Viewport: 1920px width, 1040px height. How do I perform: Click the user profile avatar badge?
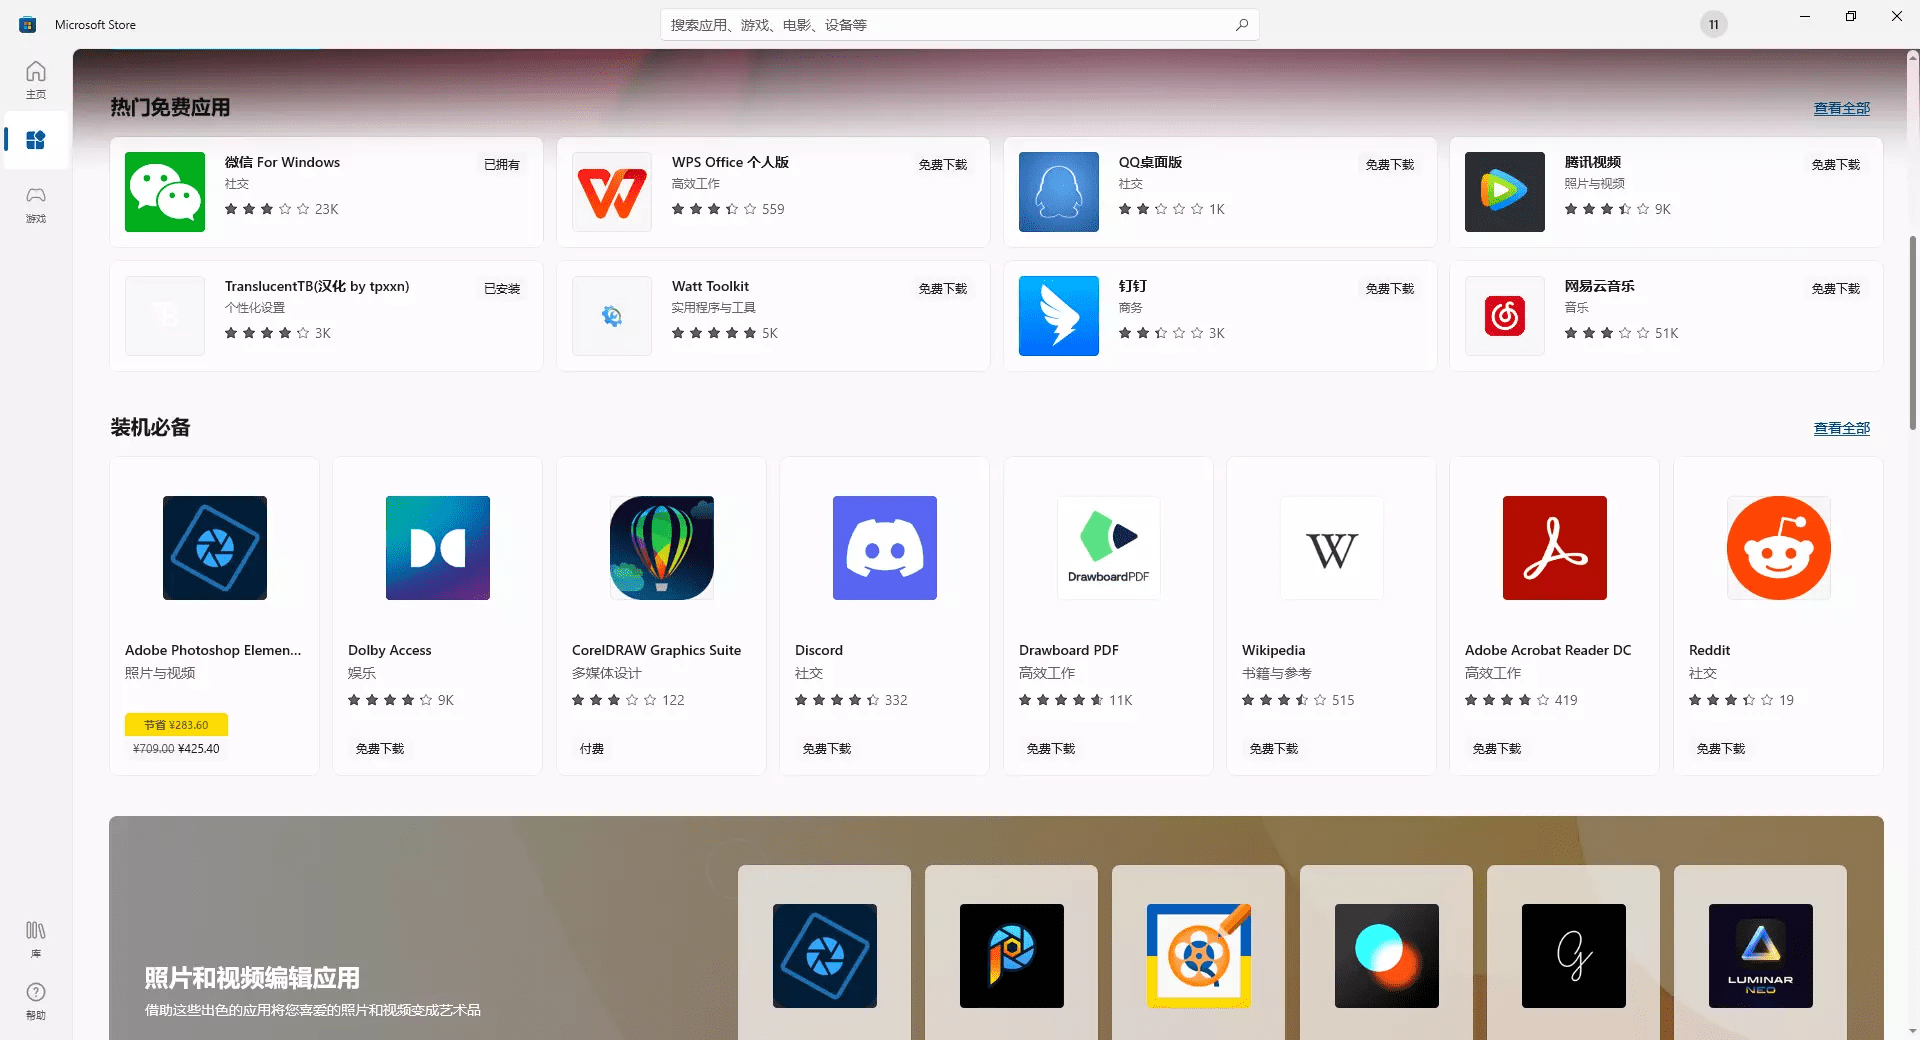pyautogui.click(x=1714, y=25)
